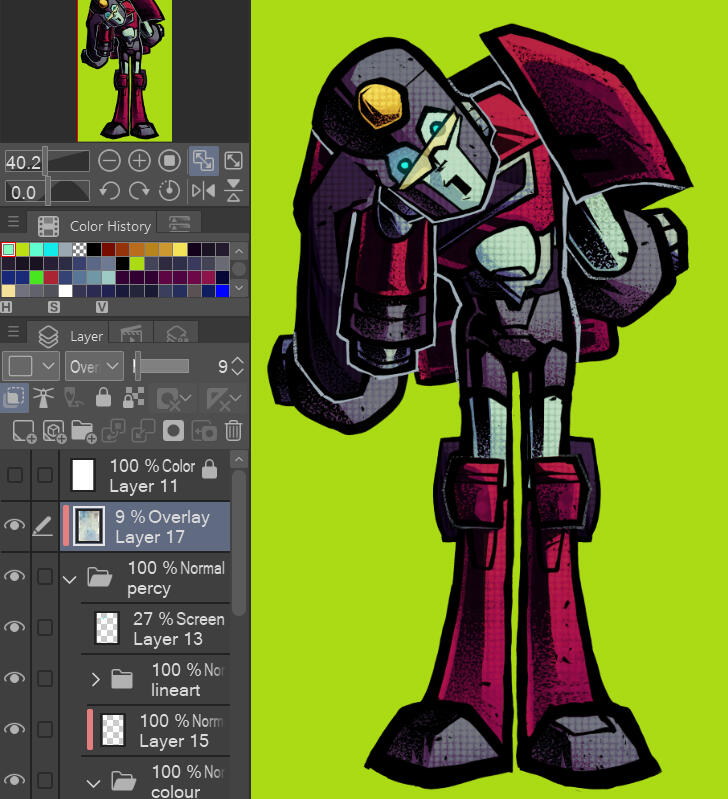Open the ruler visibility dropdown
The height and width of the screenshot is (799, 728).
coord(224,399)
